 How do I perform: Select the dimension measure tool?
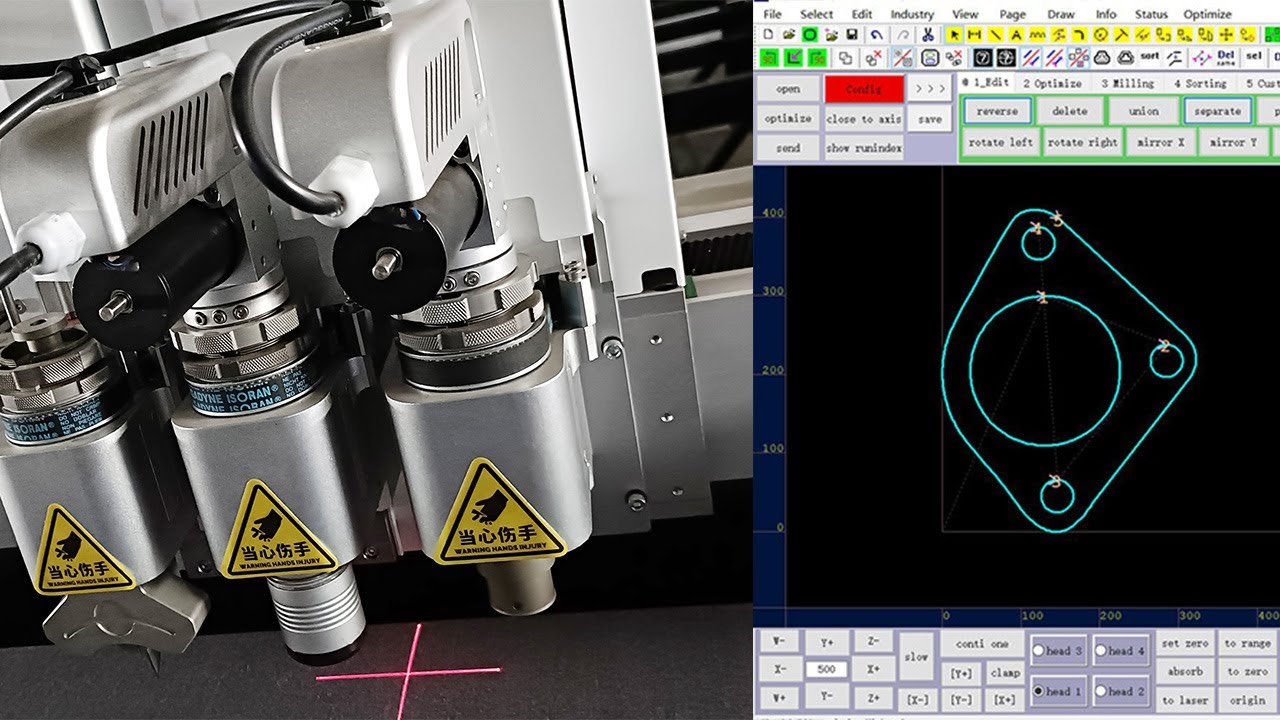pos(974,35)
